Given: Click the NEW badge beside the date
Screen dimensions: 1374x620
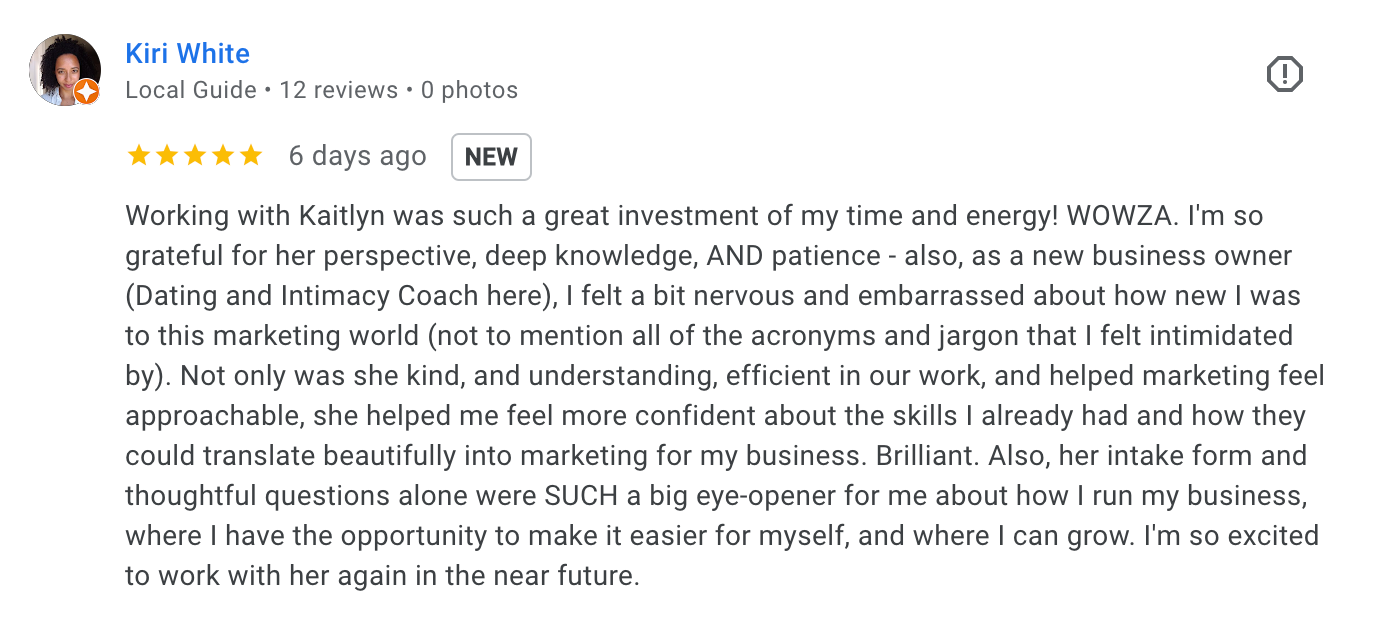Looking at the screenshot, I should (491, 157).
